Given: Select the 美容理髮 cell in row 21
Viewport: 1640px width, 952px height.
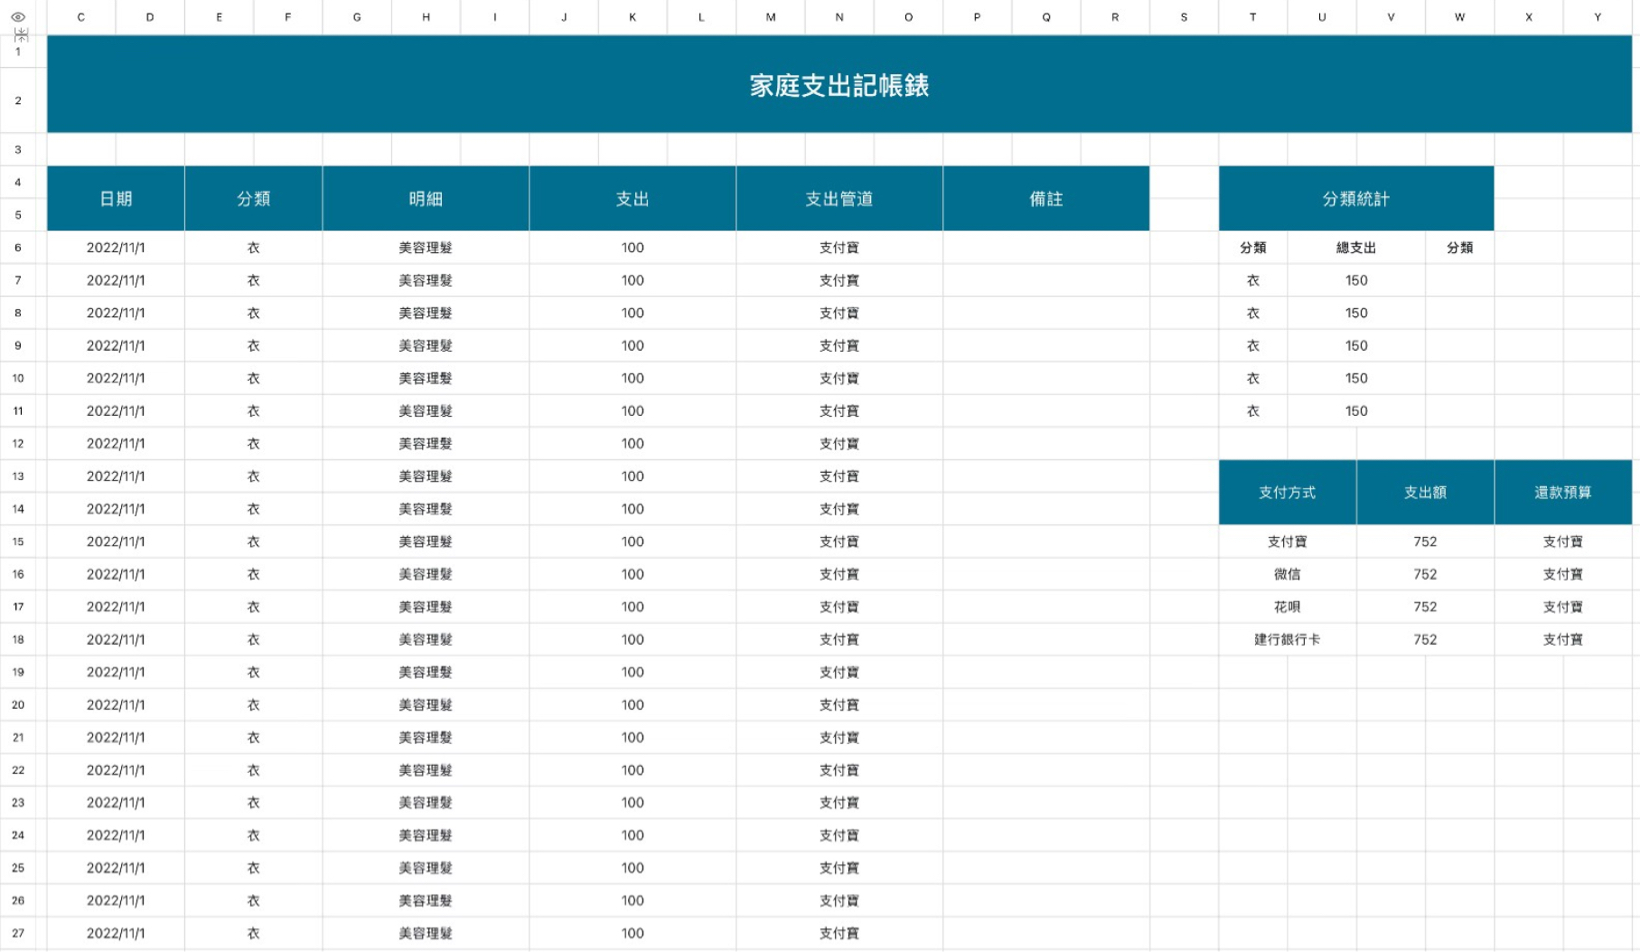Looking at the screenshot, I should point(426,737).
